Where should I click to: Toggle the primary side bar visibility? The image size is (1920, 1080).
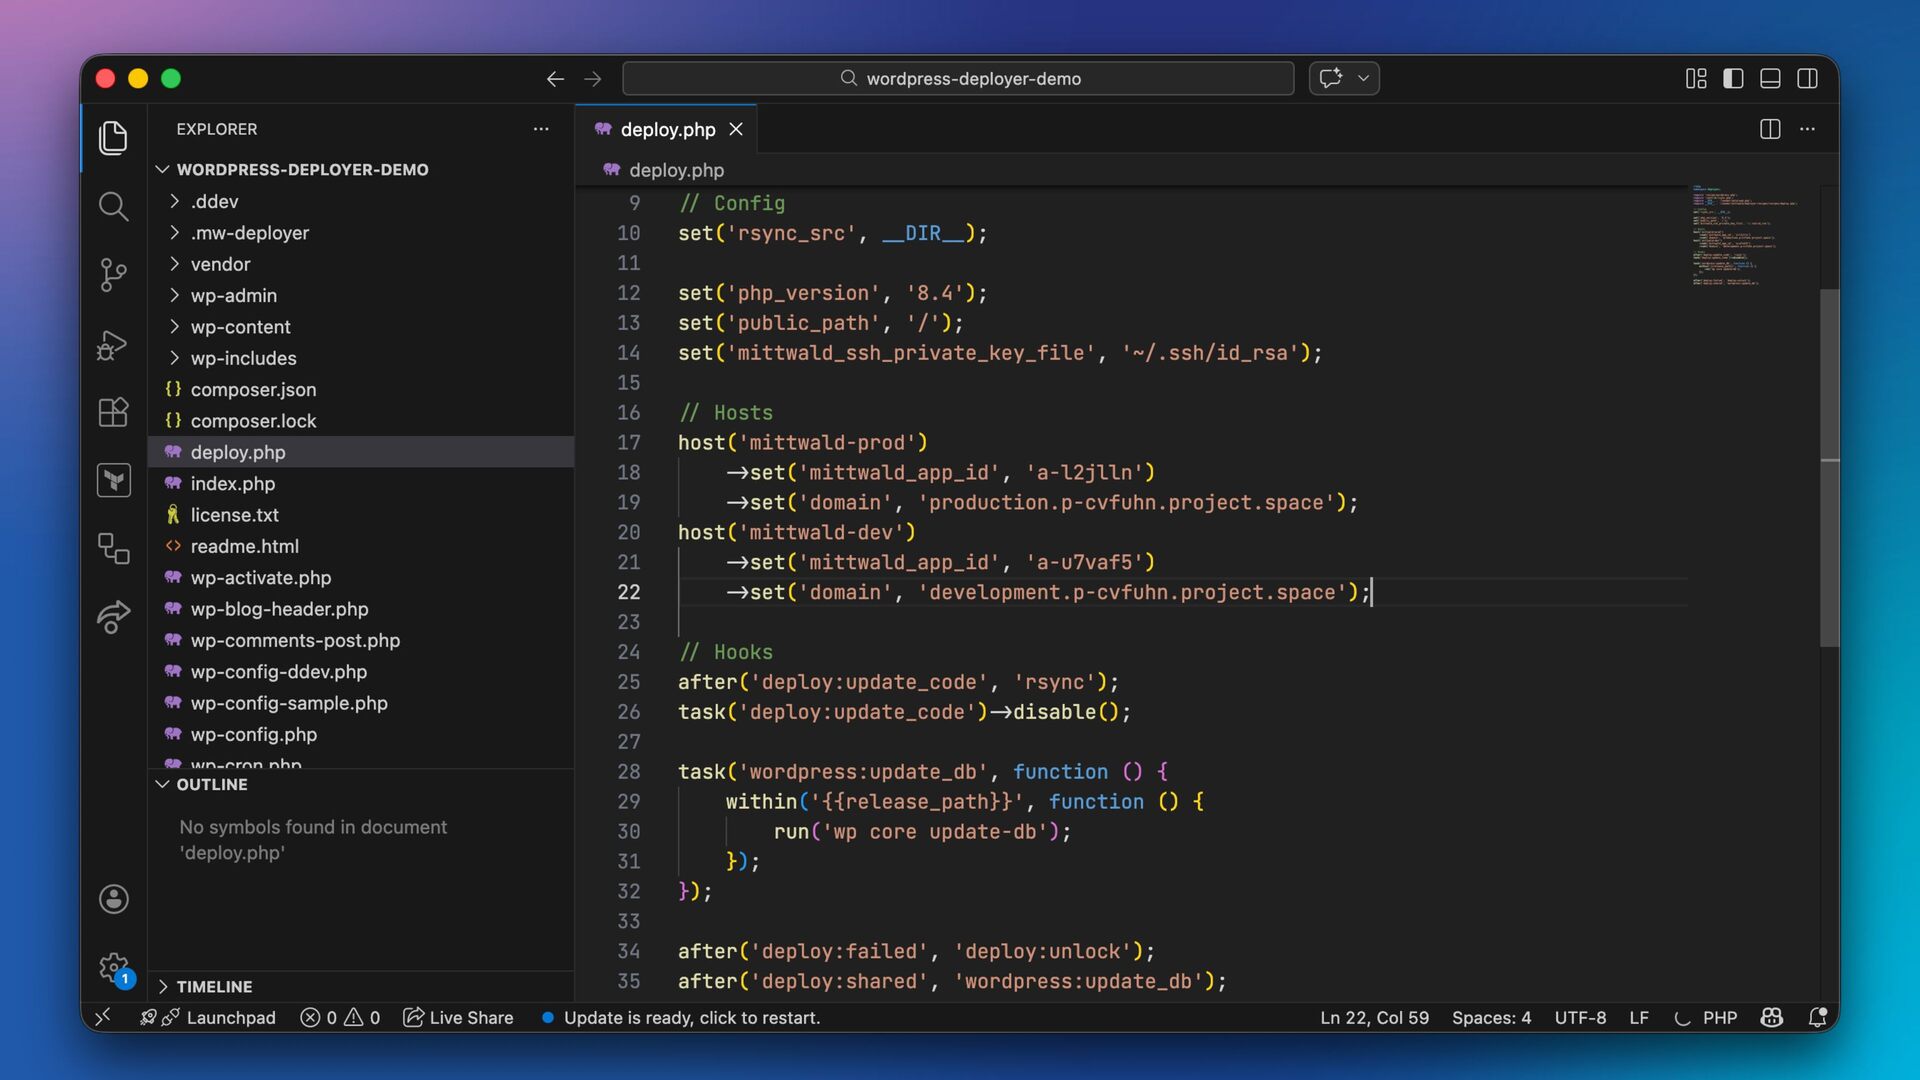(1733, 78)
